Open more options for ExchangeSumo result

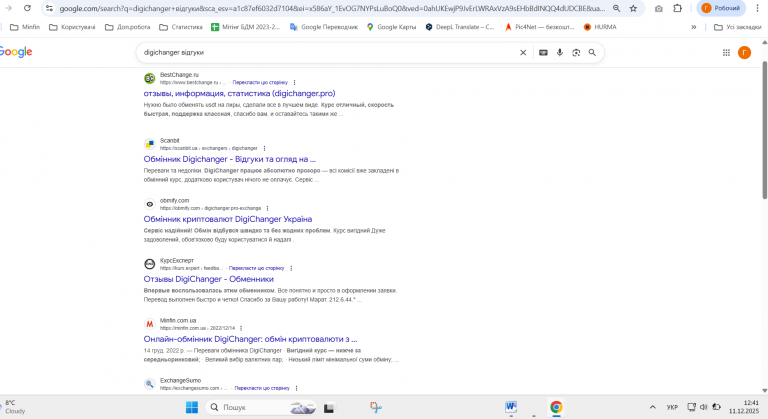[x=296, y=388]
